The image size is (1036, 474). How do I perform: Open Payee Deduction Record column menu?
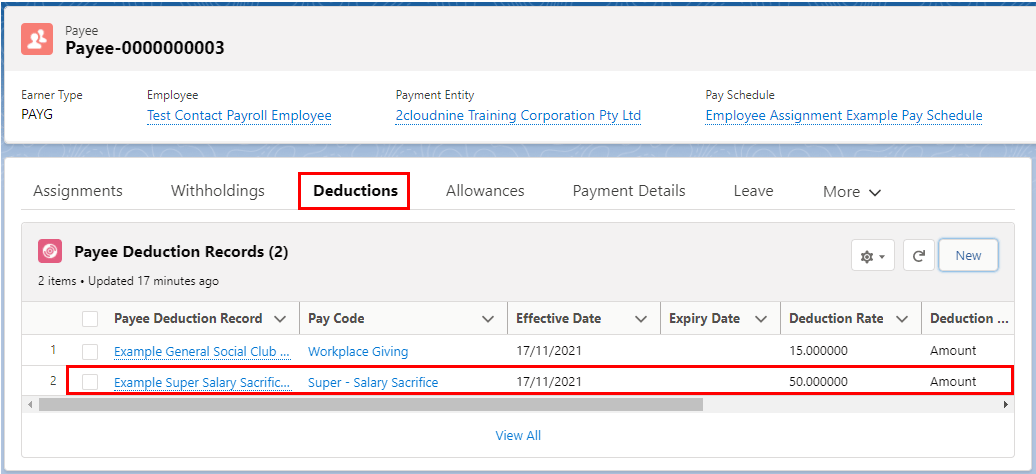coord(279,319)
